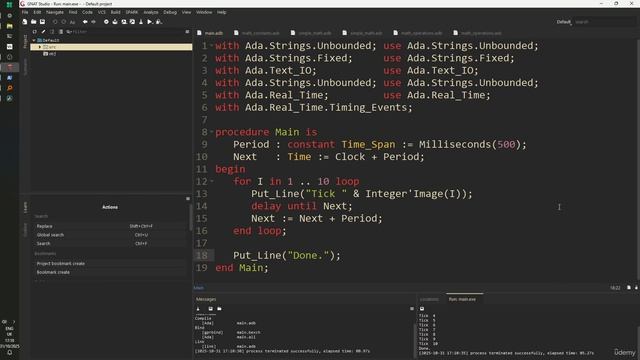Viewport: 640px width, 360px height.
Task: Open the Navigate menu
Action: (55, 12)
